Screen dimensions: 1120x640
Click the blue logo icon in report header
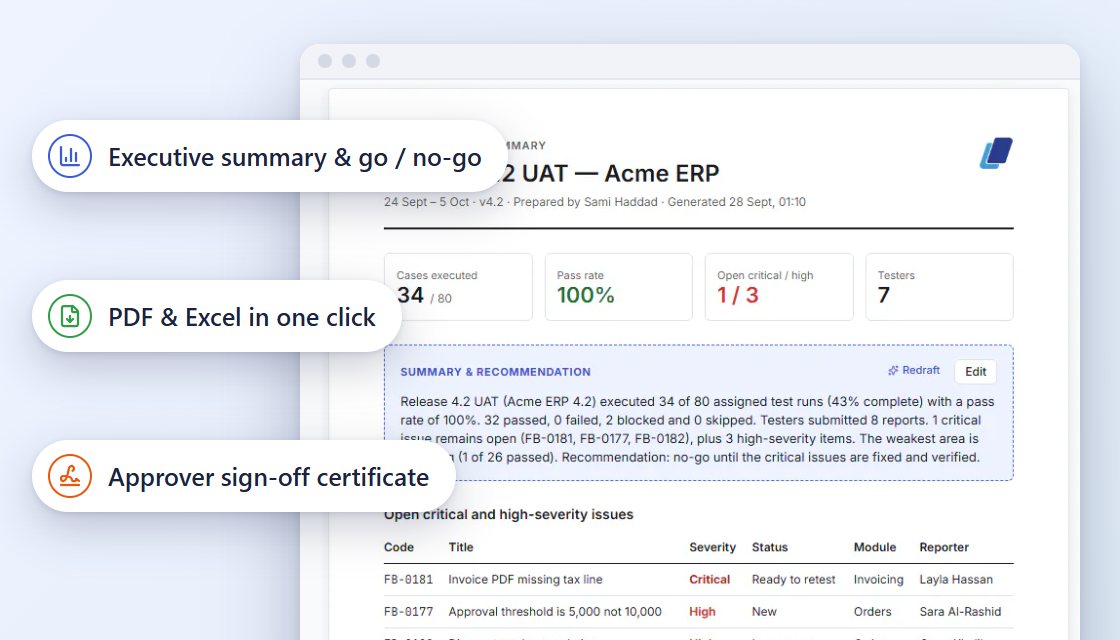click(x=996, y=153)
